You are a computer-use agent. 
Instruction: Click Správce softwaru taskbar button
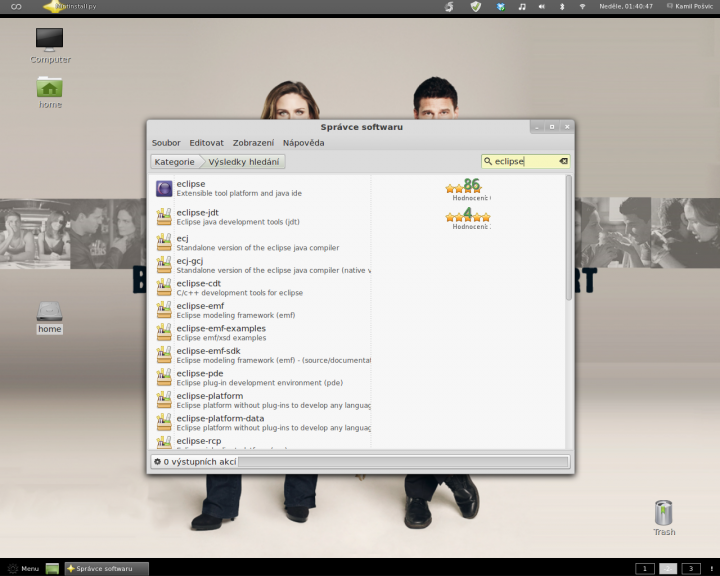click(107, 569)
